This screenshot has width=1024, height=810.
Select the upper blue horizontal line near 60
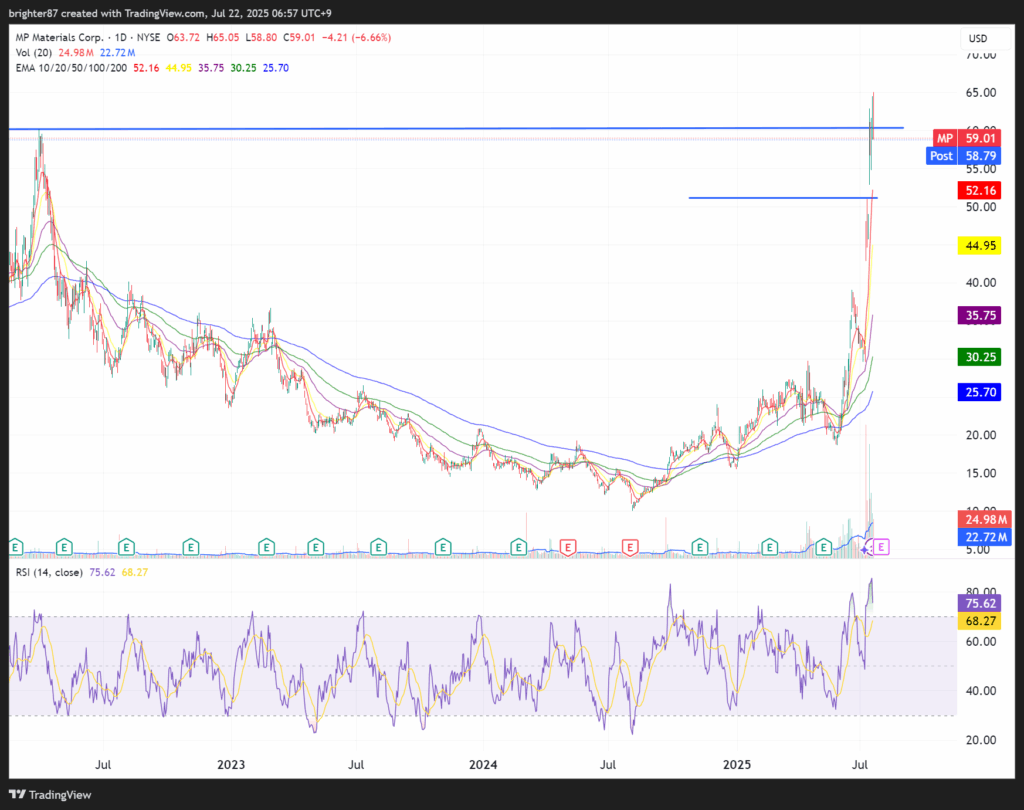click(x=456, y=128)
